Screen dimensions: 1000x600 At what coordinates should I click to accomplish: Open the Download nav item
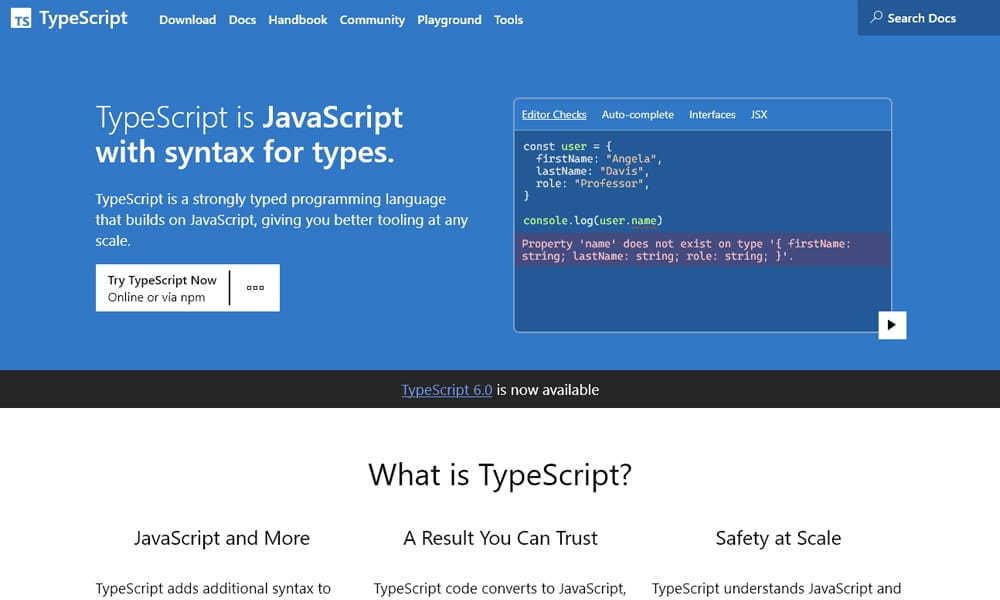188,20
